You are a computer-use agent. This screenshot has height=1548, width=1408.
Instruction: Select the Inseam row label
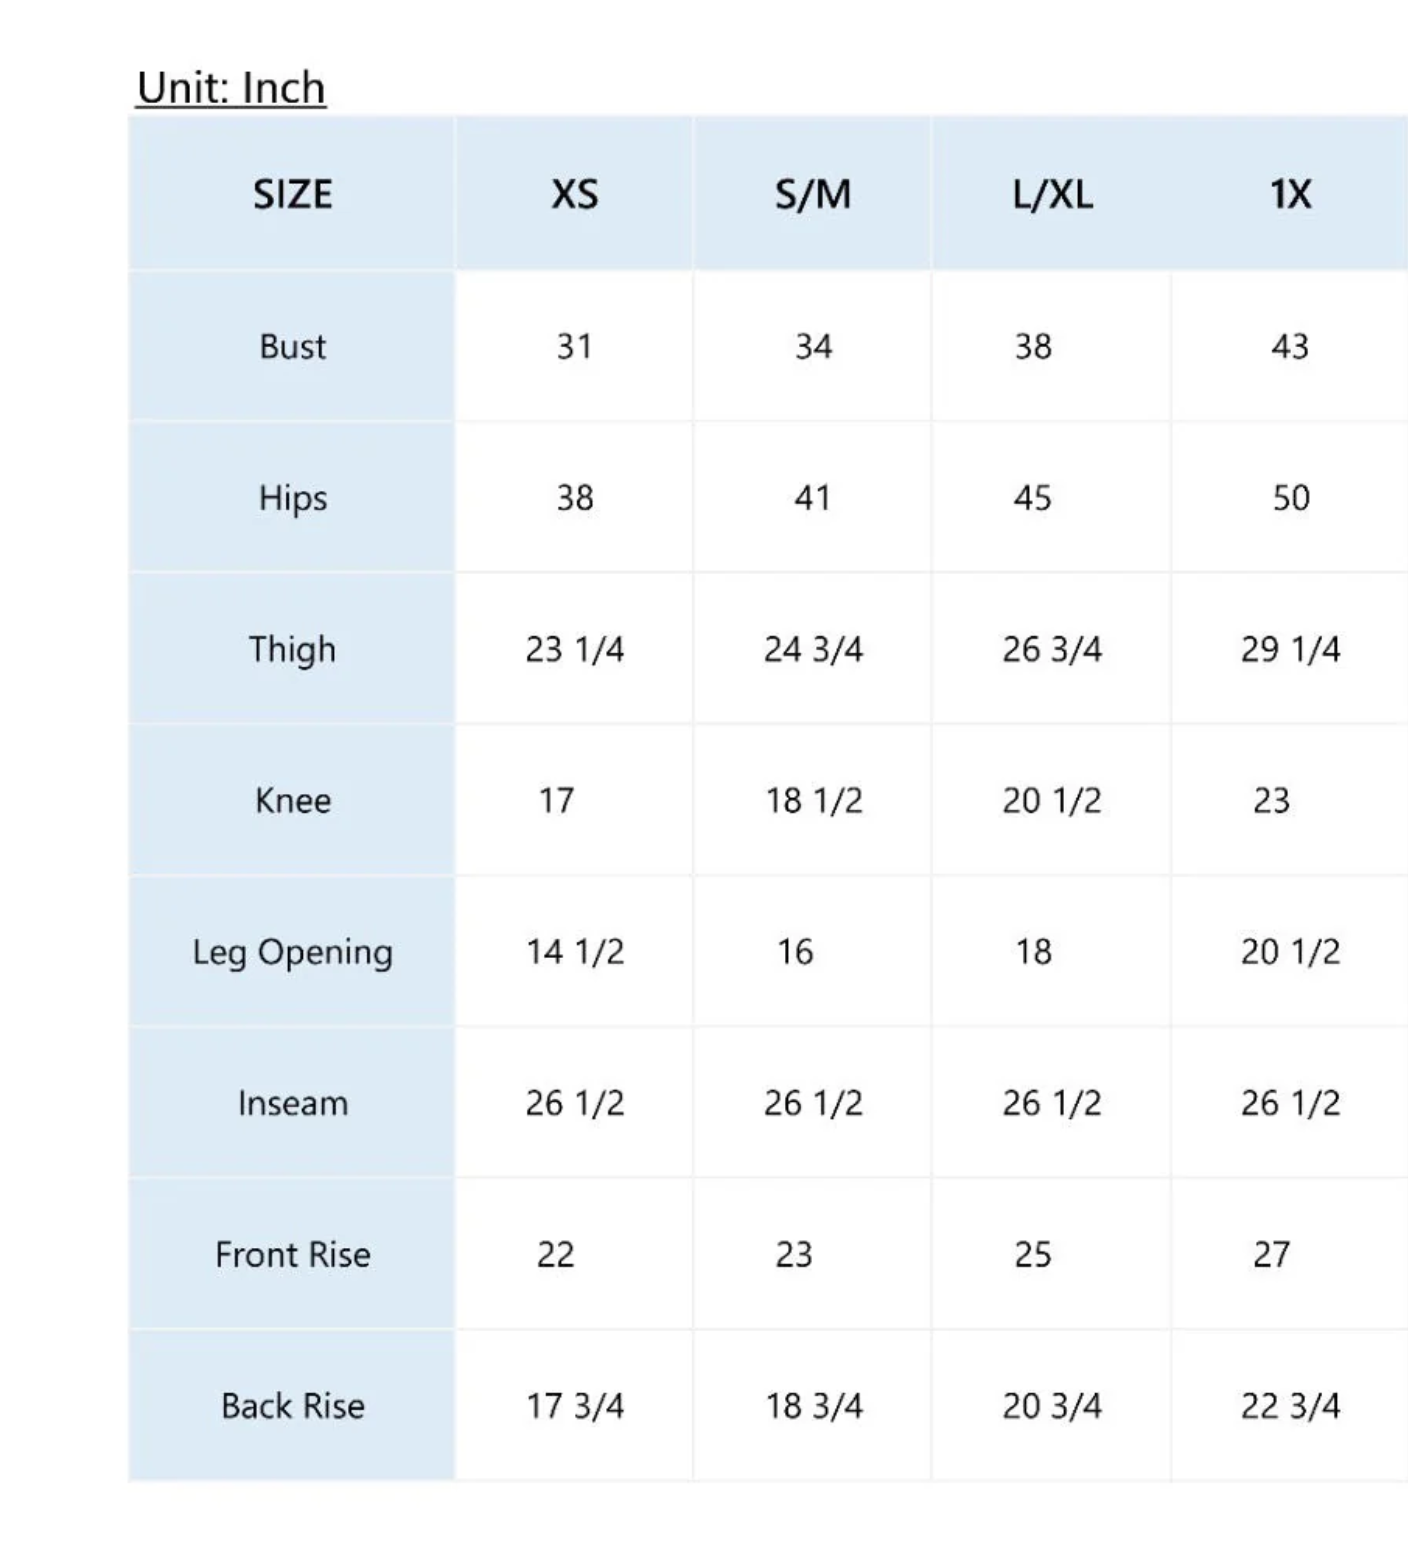(x=292, y=1103)
